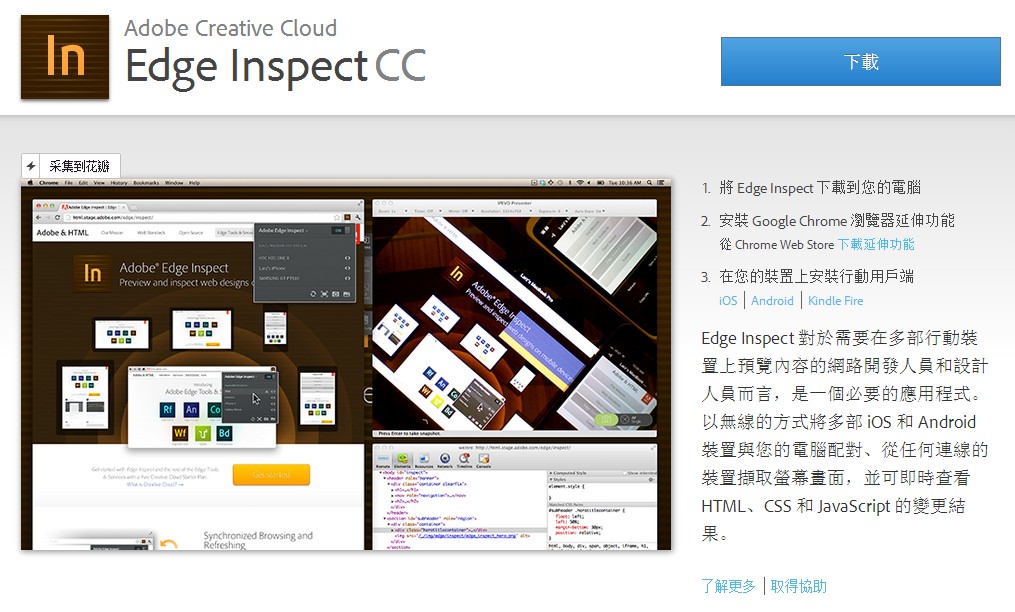The height and width of the screenshot is (612, 1015).
Task: Click the Edge Inspect logo in page header
Action: pos(65,57)
